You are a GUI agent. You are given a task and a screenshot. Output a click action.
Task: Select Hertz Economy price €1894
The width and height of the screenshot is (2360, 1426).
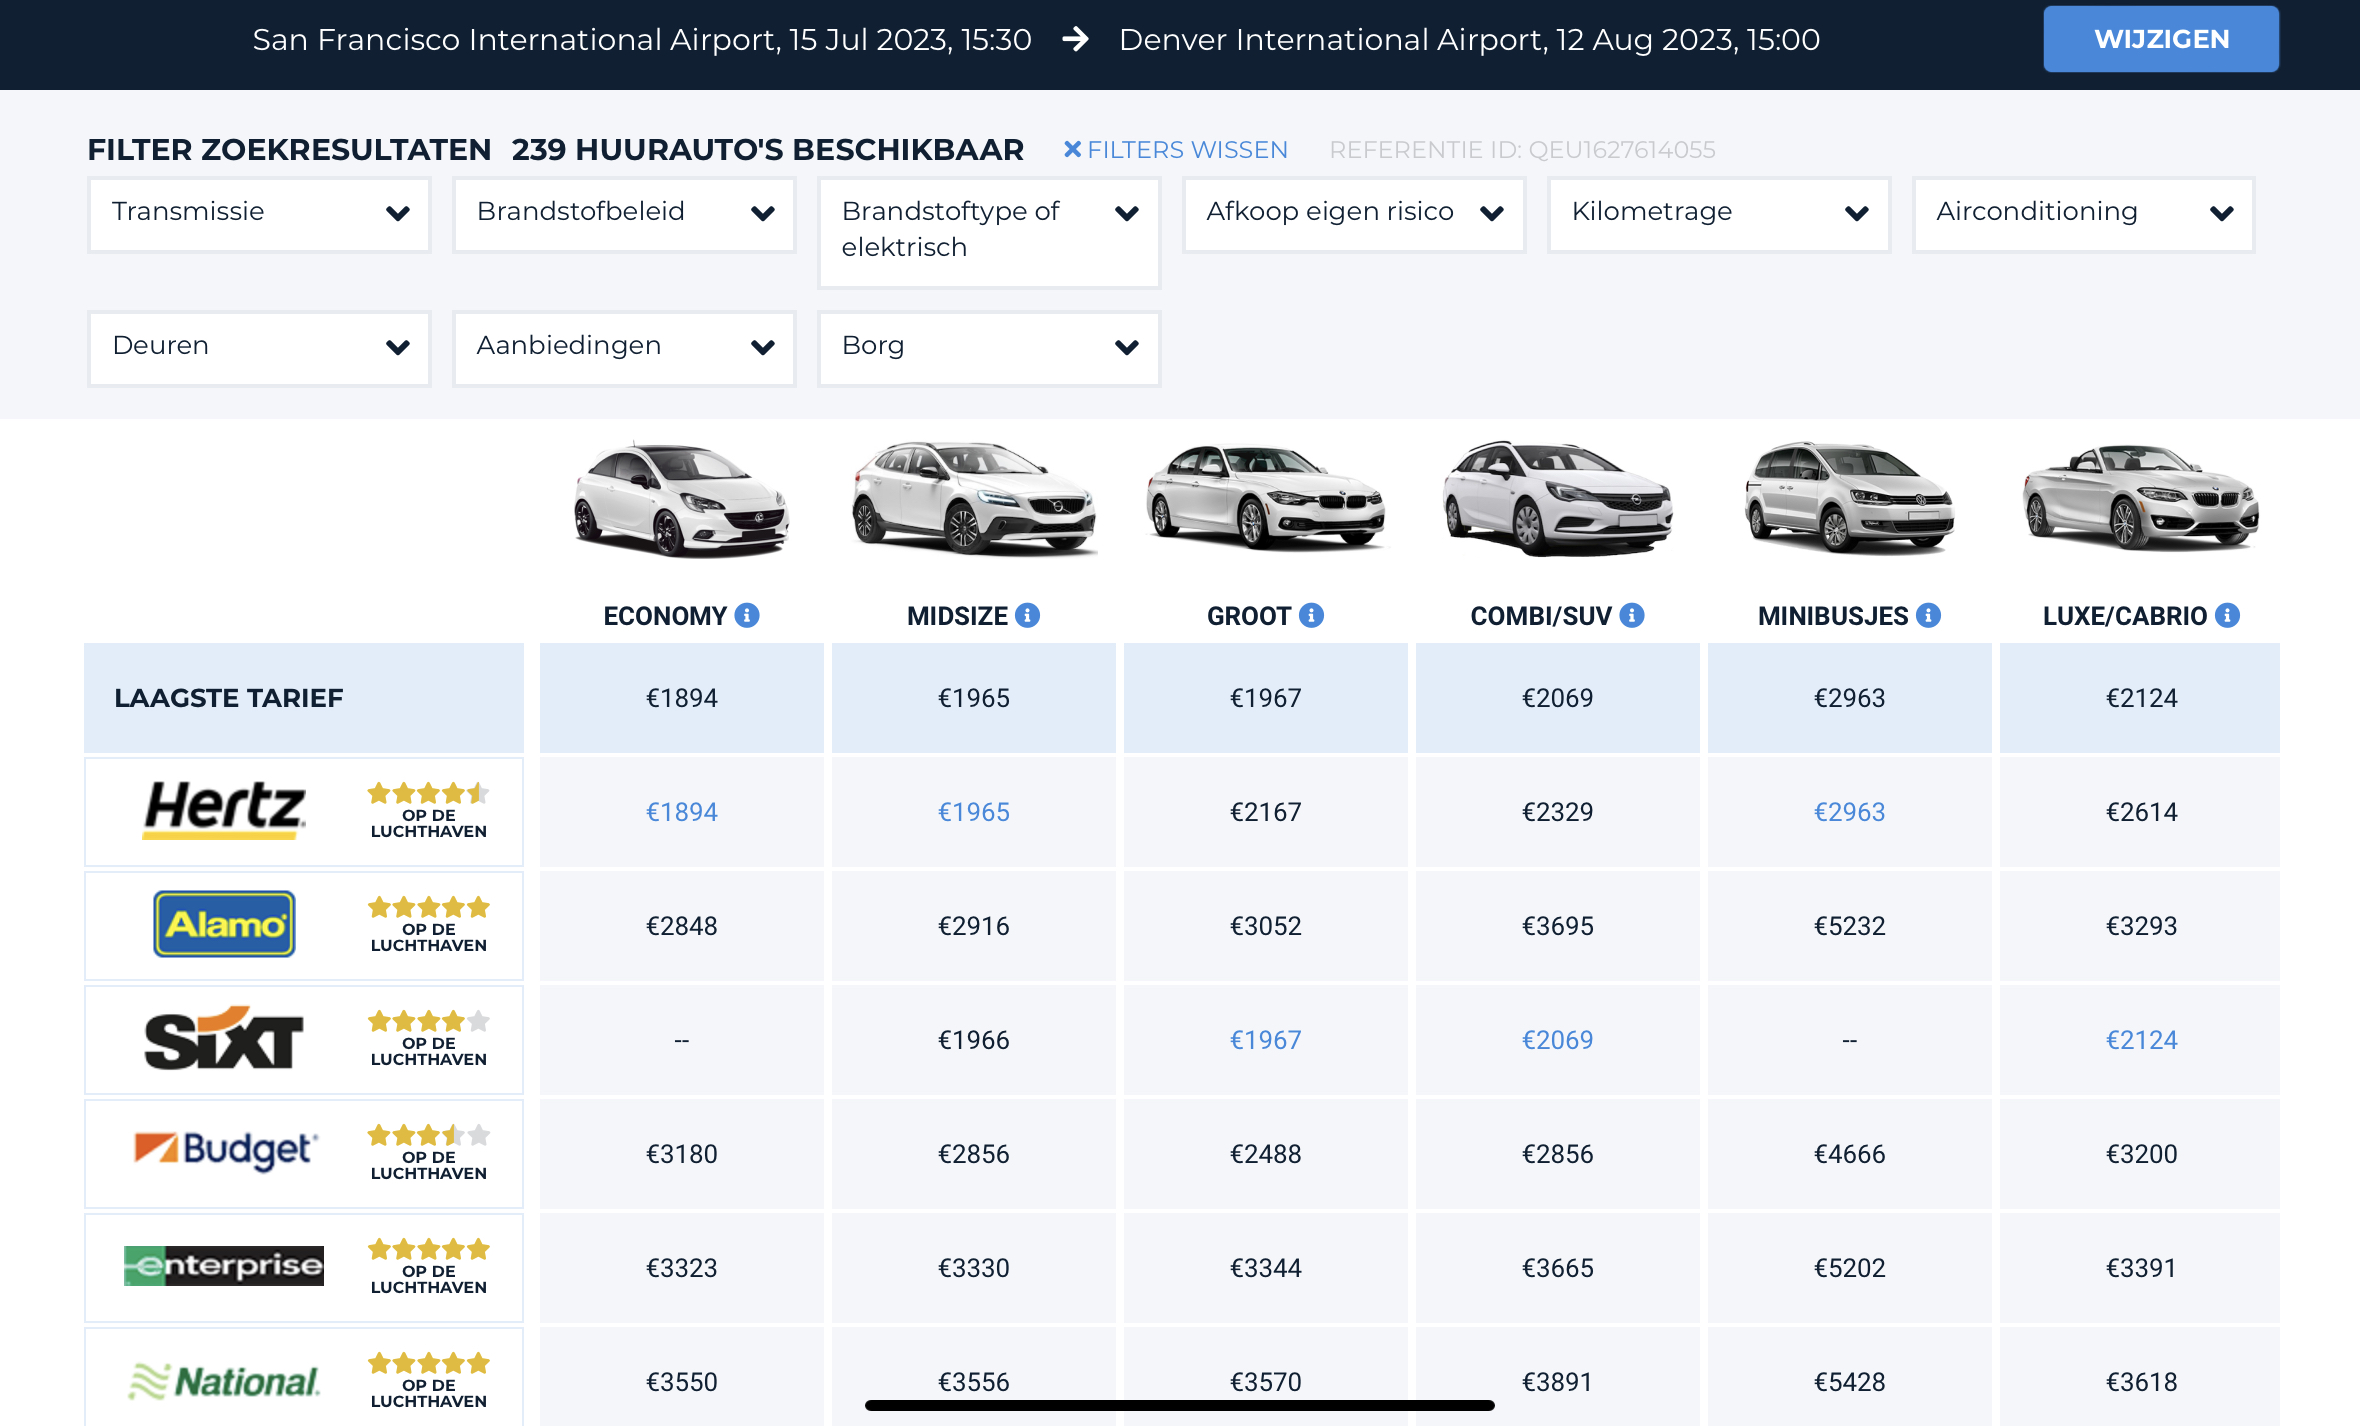click(x=681, y=812)
